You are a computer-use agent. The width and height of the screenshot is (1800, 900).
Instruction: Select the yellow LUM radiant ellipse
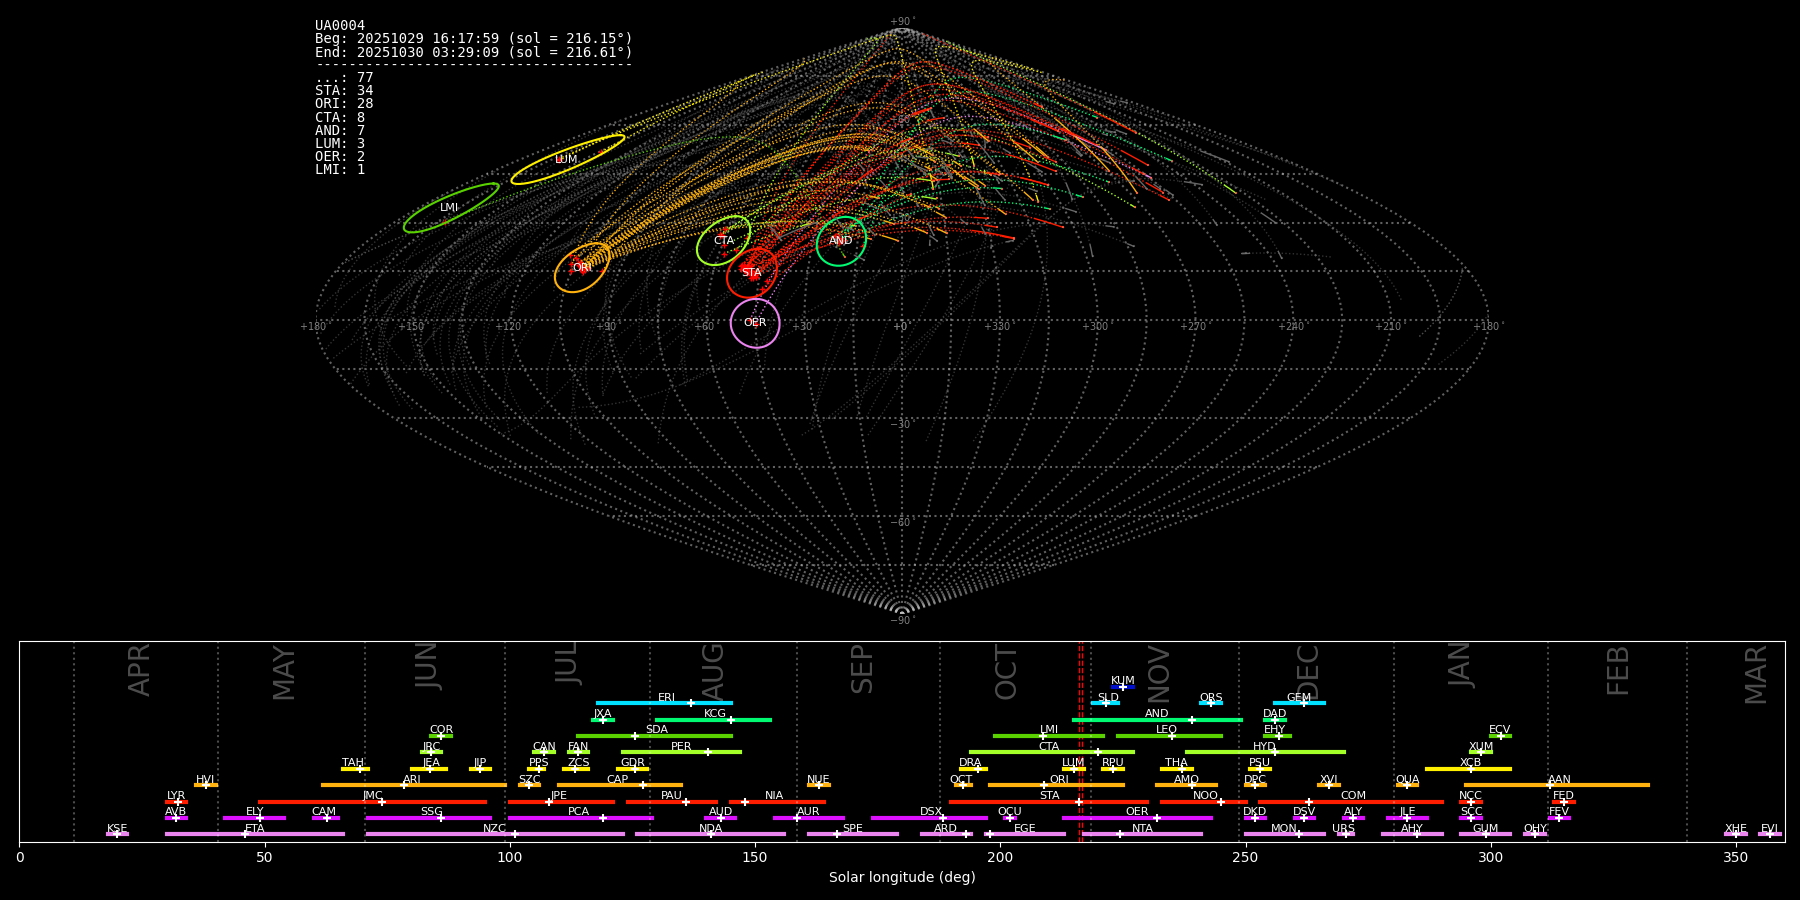pyautogui.click(x=567, y=160)
